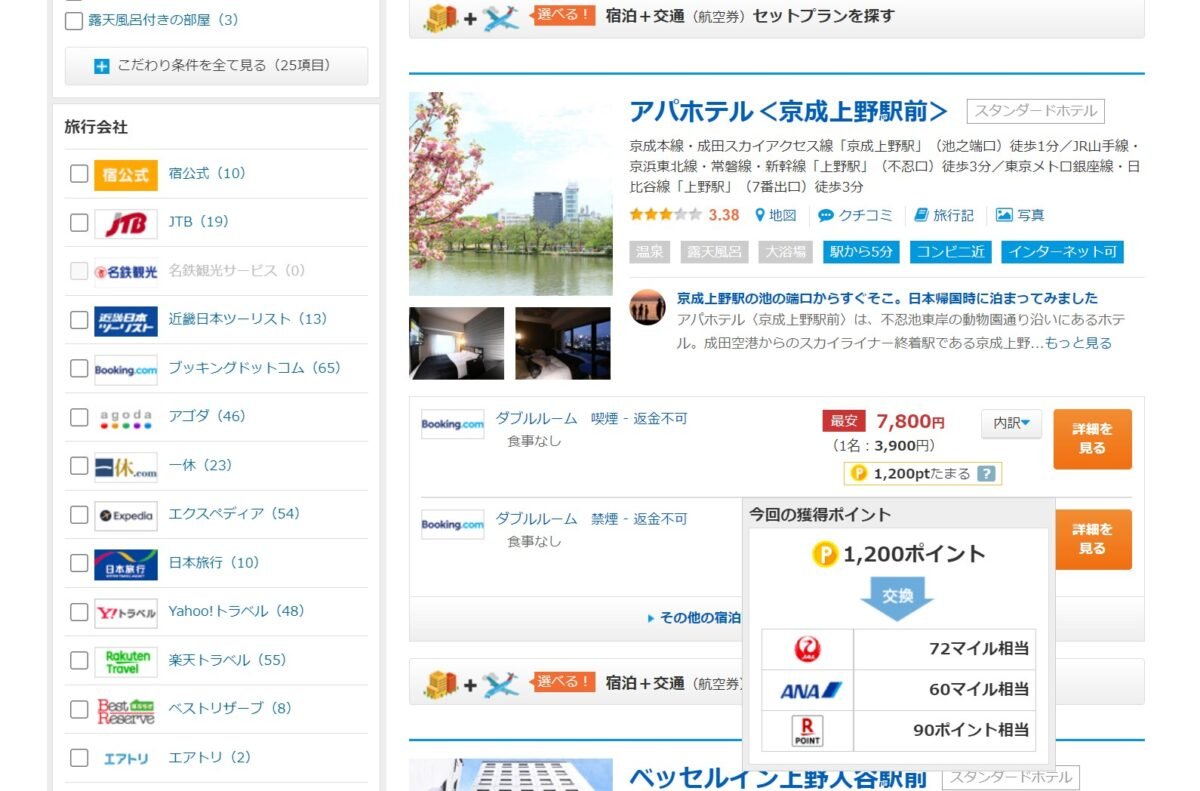This screenshot has width=1200, height=791.
Task: Click the question mark help icon near points
Action: (988, 474)
